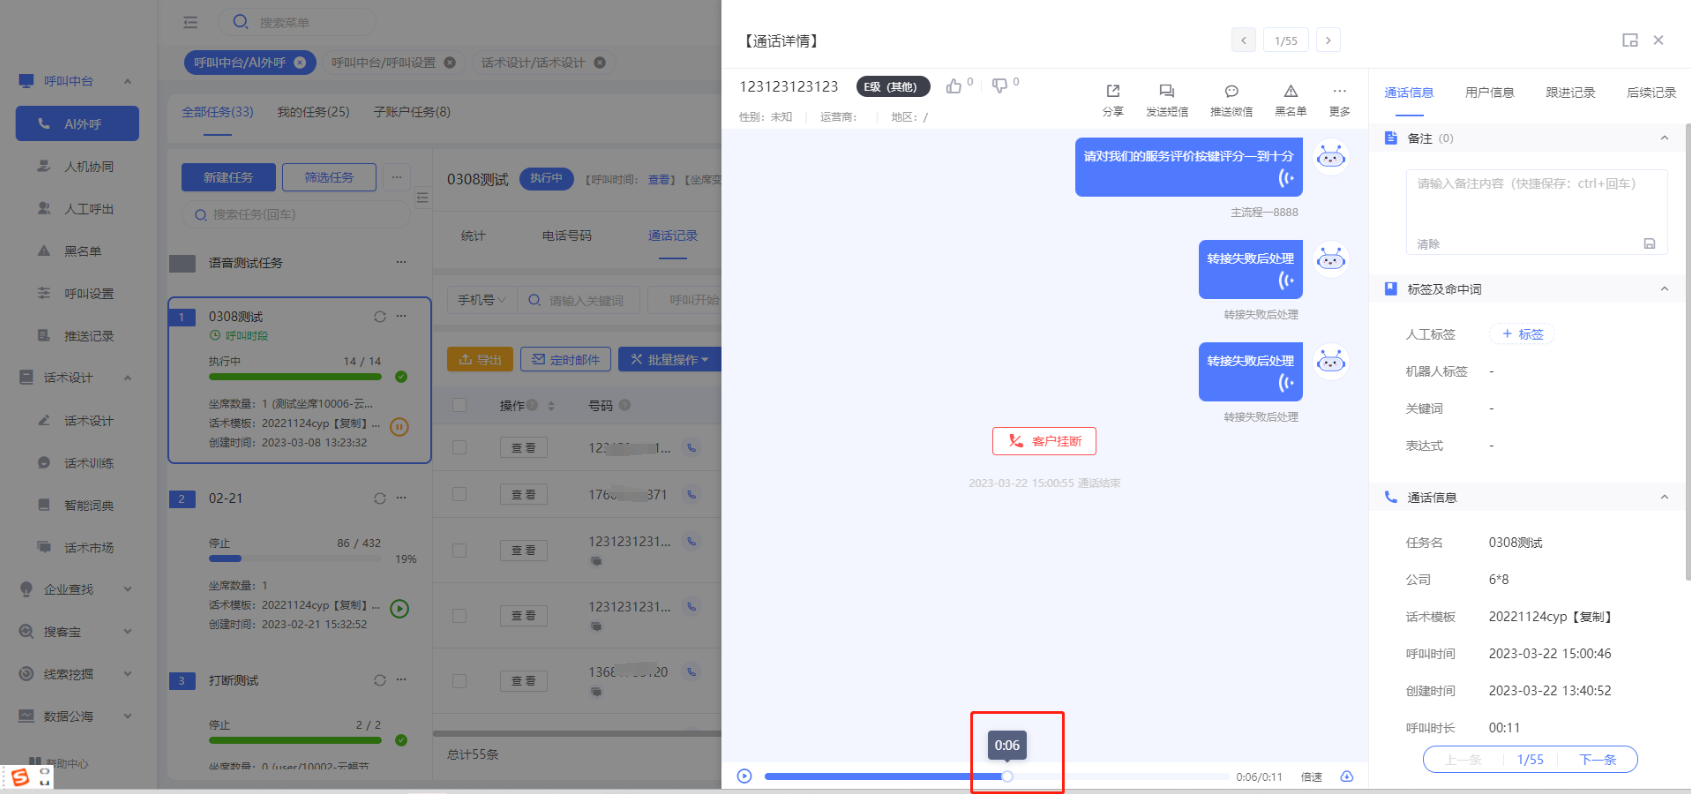Click the push WeChat (推送微信) icon
Image resolution: width=1691 pixels, height=794 pixels.
[1231, 92]
